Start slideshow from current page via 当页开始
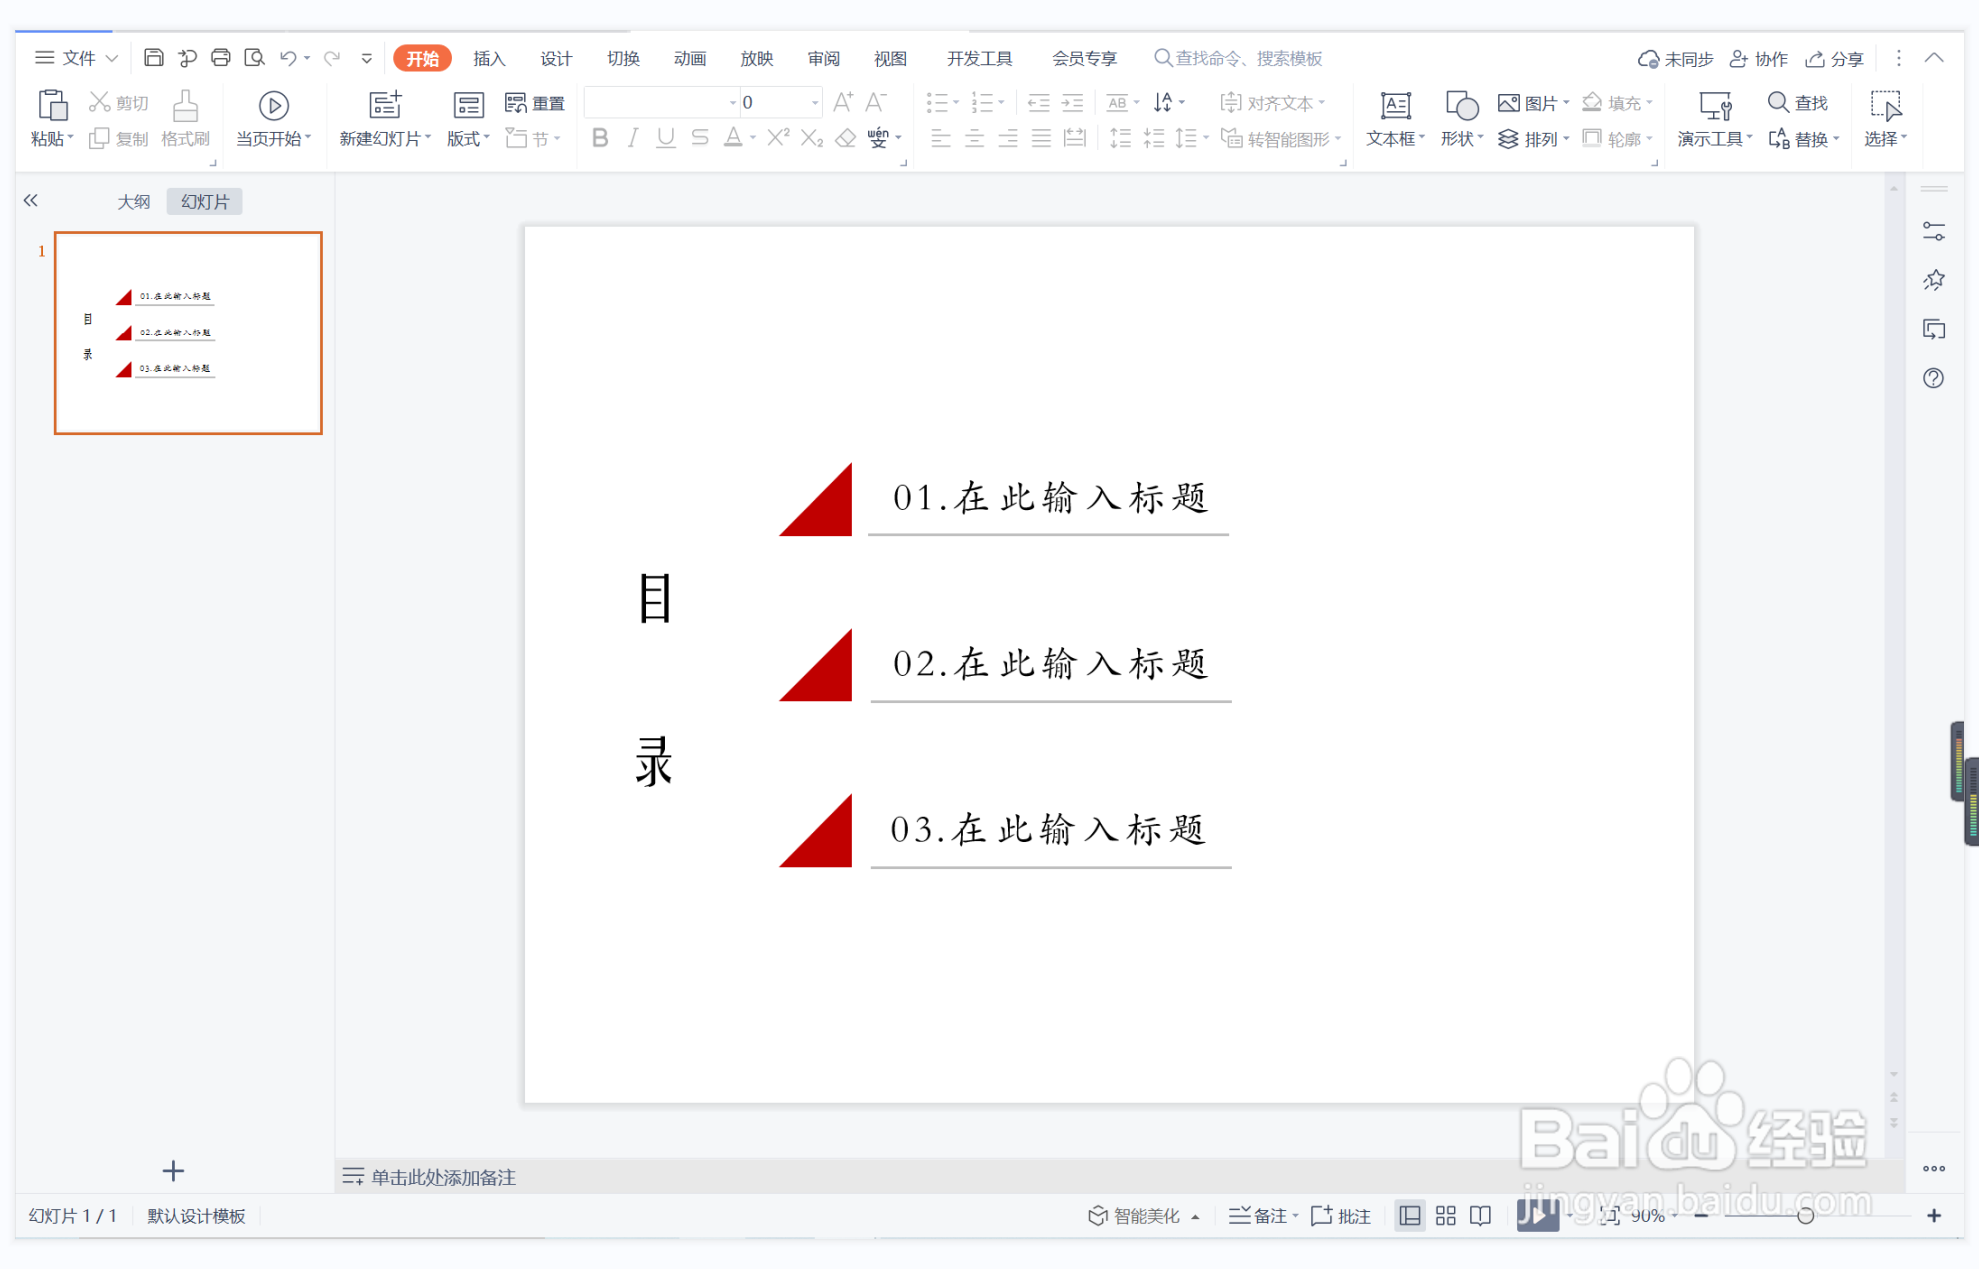 pos(271,117)
